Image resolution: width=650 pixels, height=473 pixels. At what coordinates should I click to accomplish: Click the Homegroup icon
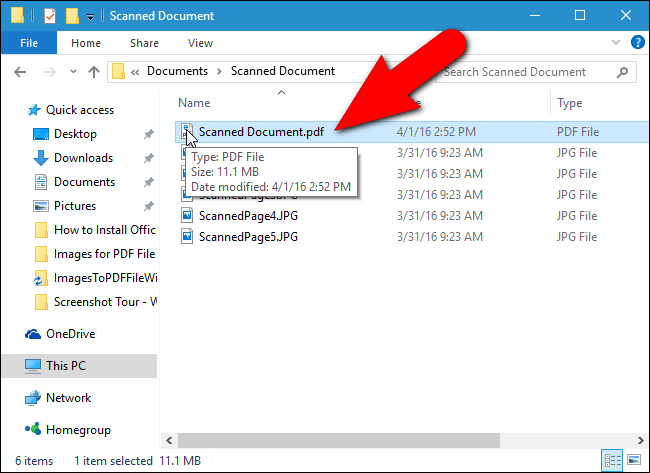33,429
